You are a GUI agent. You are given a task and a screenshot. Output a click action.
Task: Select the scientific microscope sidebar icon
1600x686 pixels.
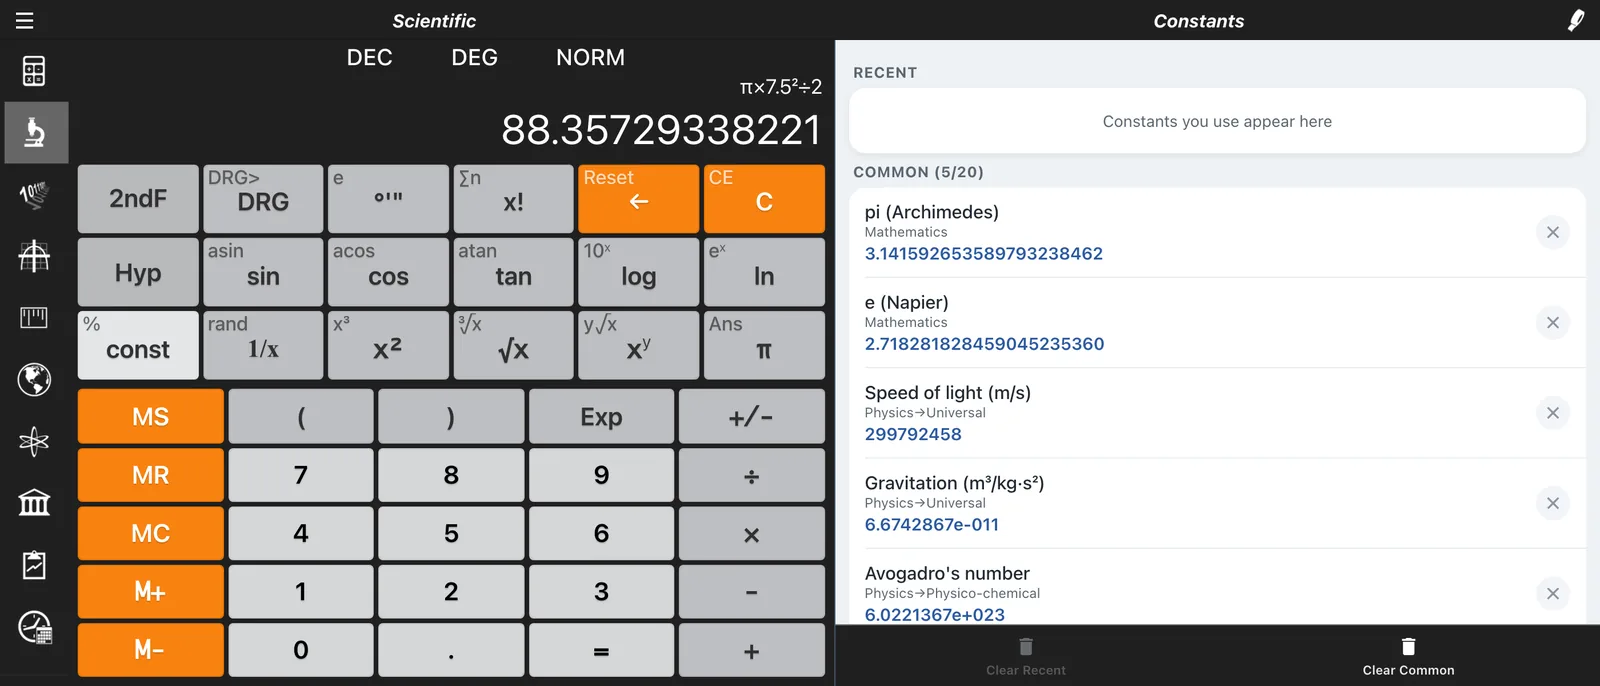[x=34, y=132]
